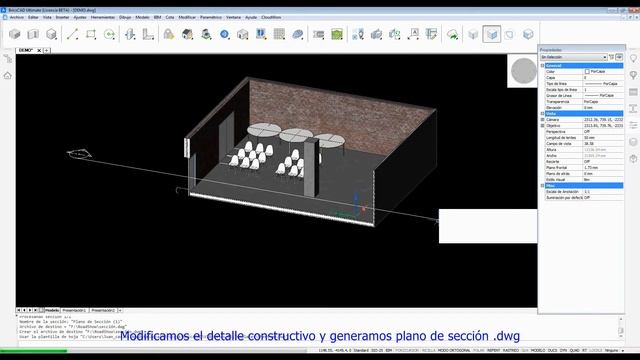Open the Ninguno dropdown in status bar
640x360 pixels.
pos(611,350)
